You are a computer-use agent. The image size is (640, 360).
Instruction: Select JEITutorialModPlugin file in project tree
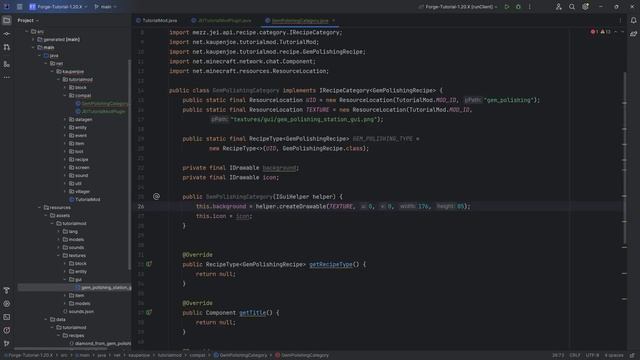coord(101,111)
